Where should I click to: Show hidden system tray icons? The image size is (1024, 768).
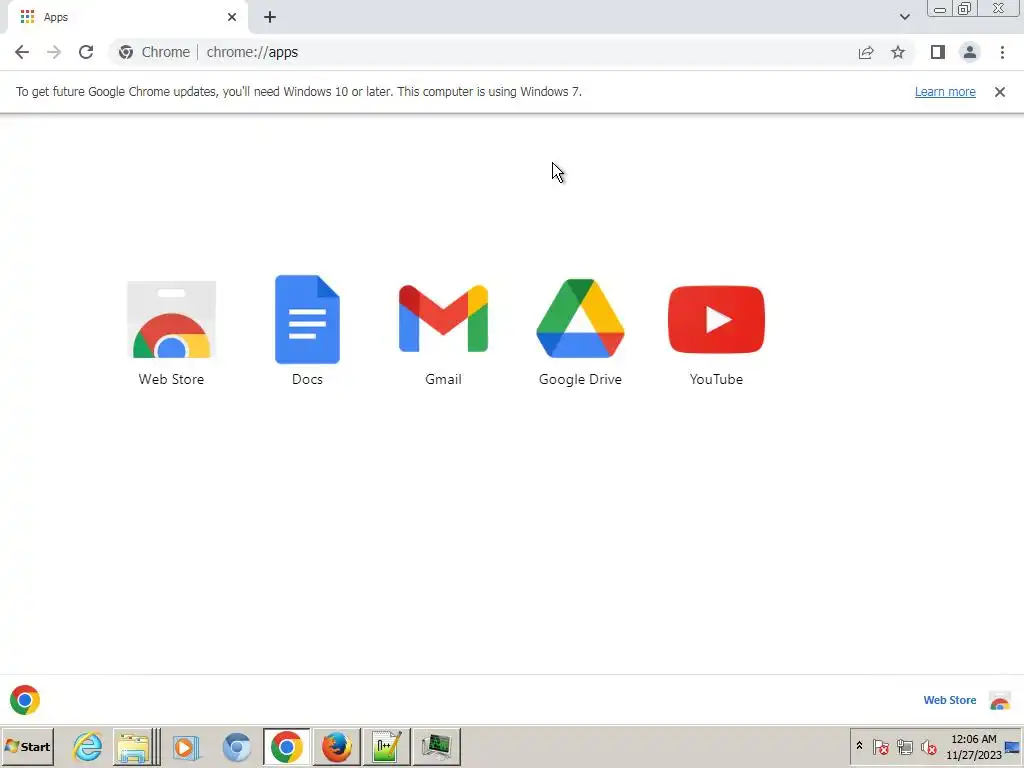(x=859, y=746)
